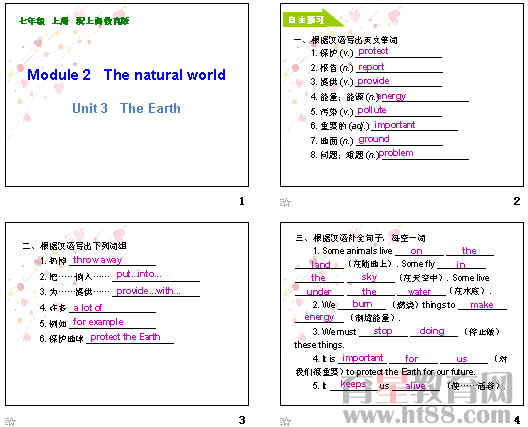Click the phrase "throw away" on slide 3
This screenshot has height=427, width=528.
(97, 260)
